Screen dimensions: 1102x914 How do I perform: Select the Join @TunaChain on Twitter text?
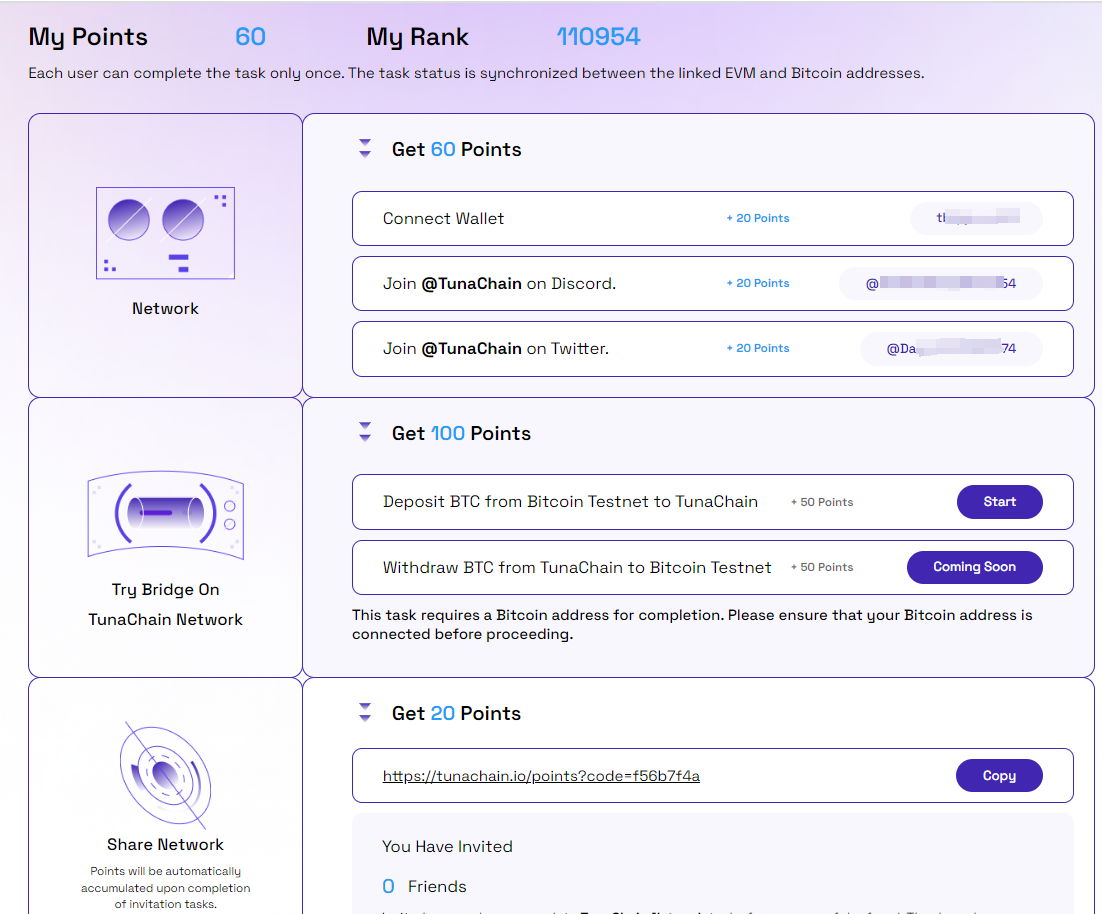click(495, 348)
